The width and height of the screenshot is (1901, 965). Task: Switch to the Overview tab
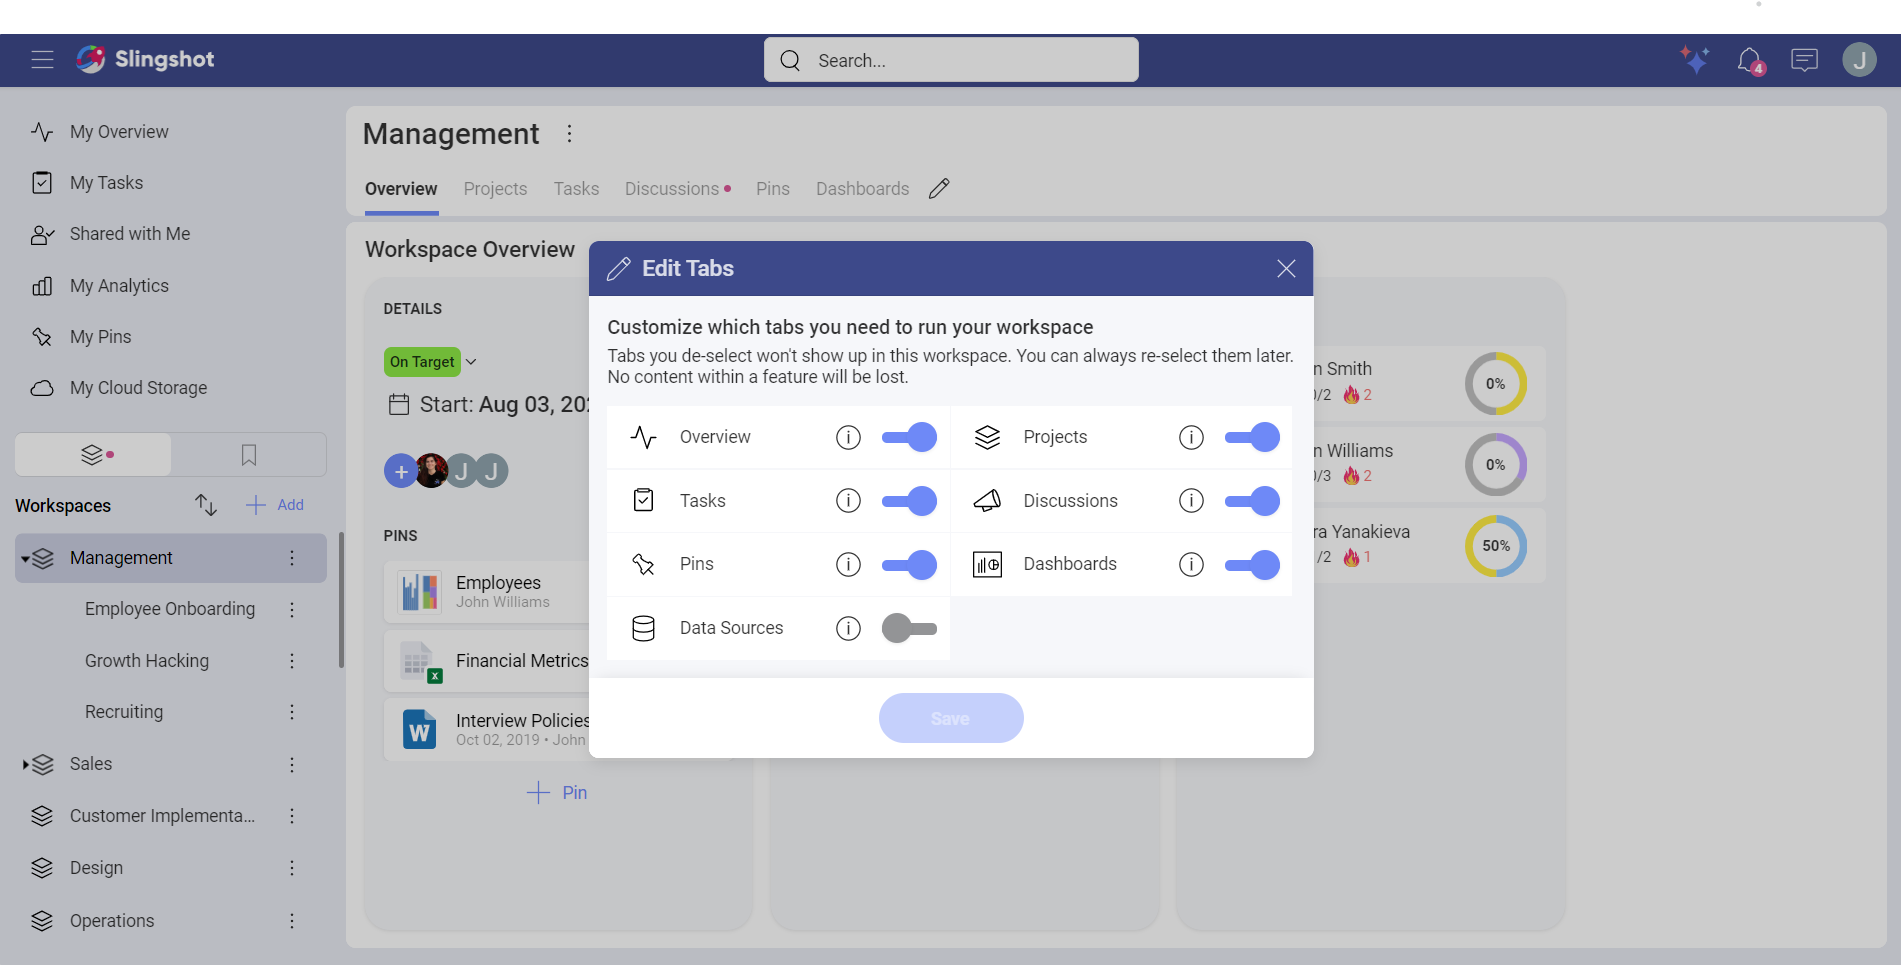(401, 189)
